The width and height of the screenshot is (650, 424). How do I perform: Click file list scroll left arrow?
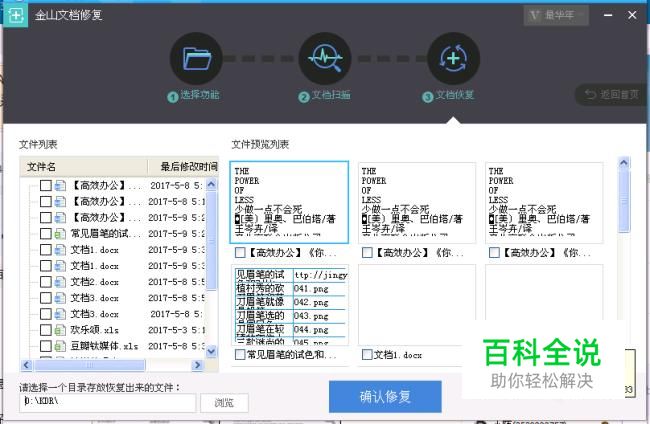click(27, 365)
